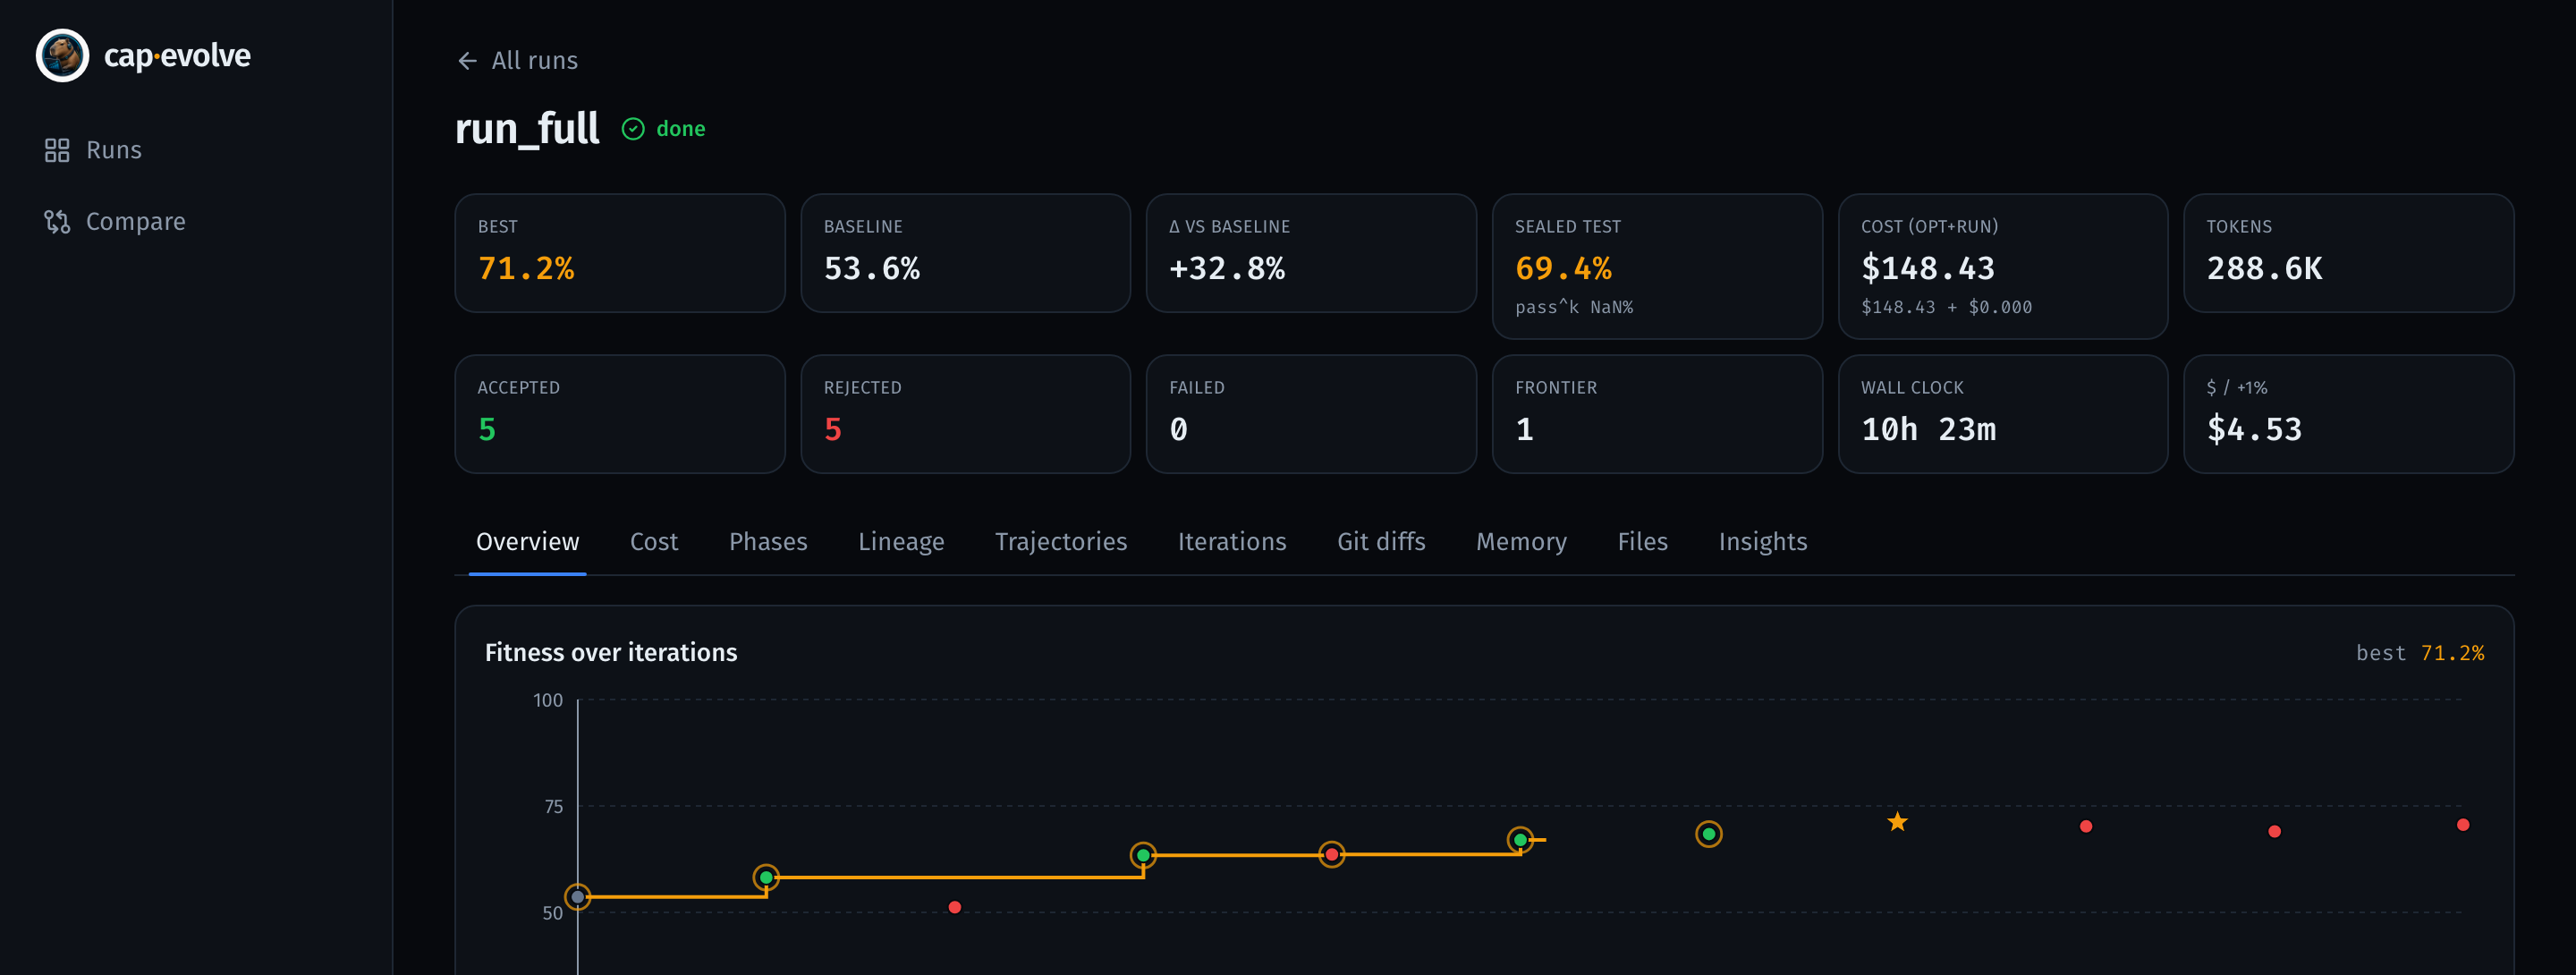Image resolution: width=2576 pixels, height=975 pixels.
Task: Click the 75 y-axis label
Action: click(x=553, y=806)
